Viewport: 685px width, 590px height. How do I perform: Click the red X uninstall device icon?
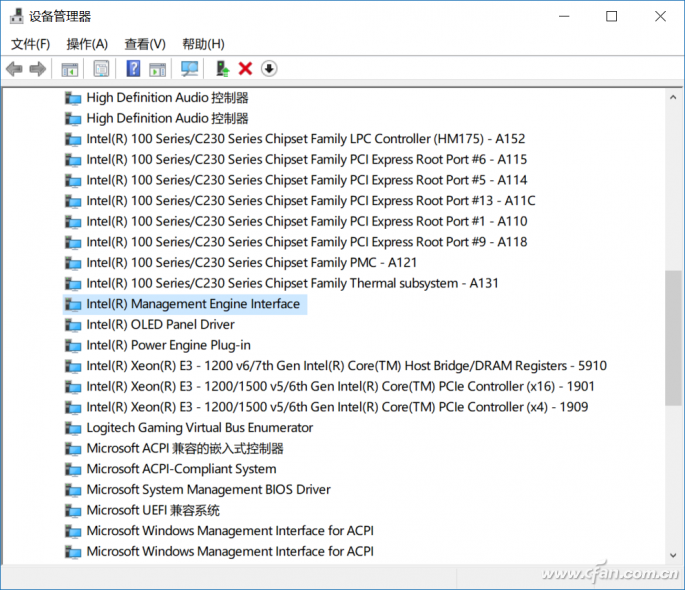(246, 69)
